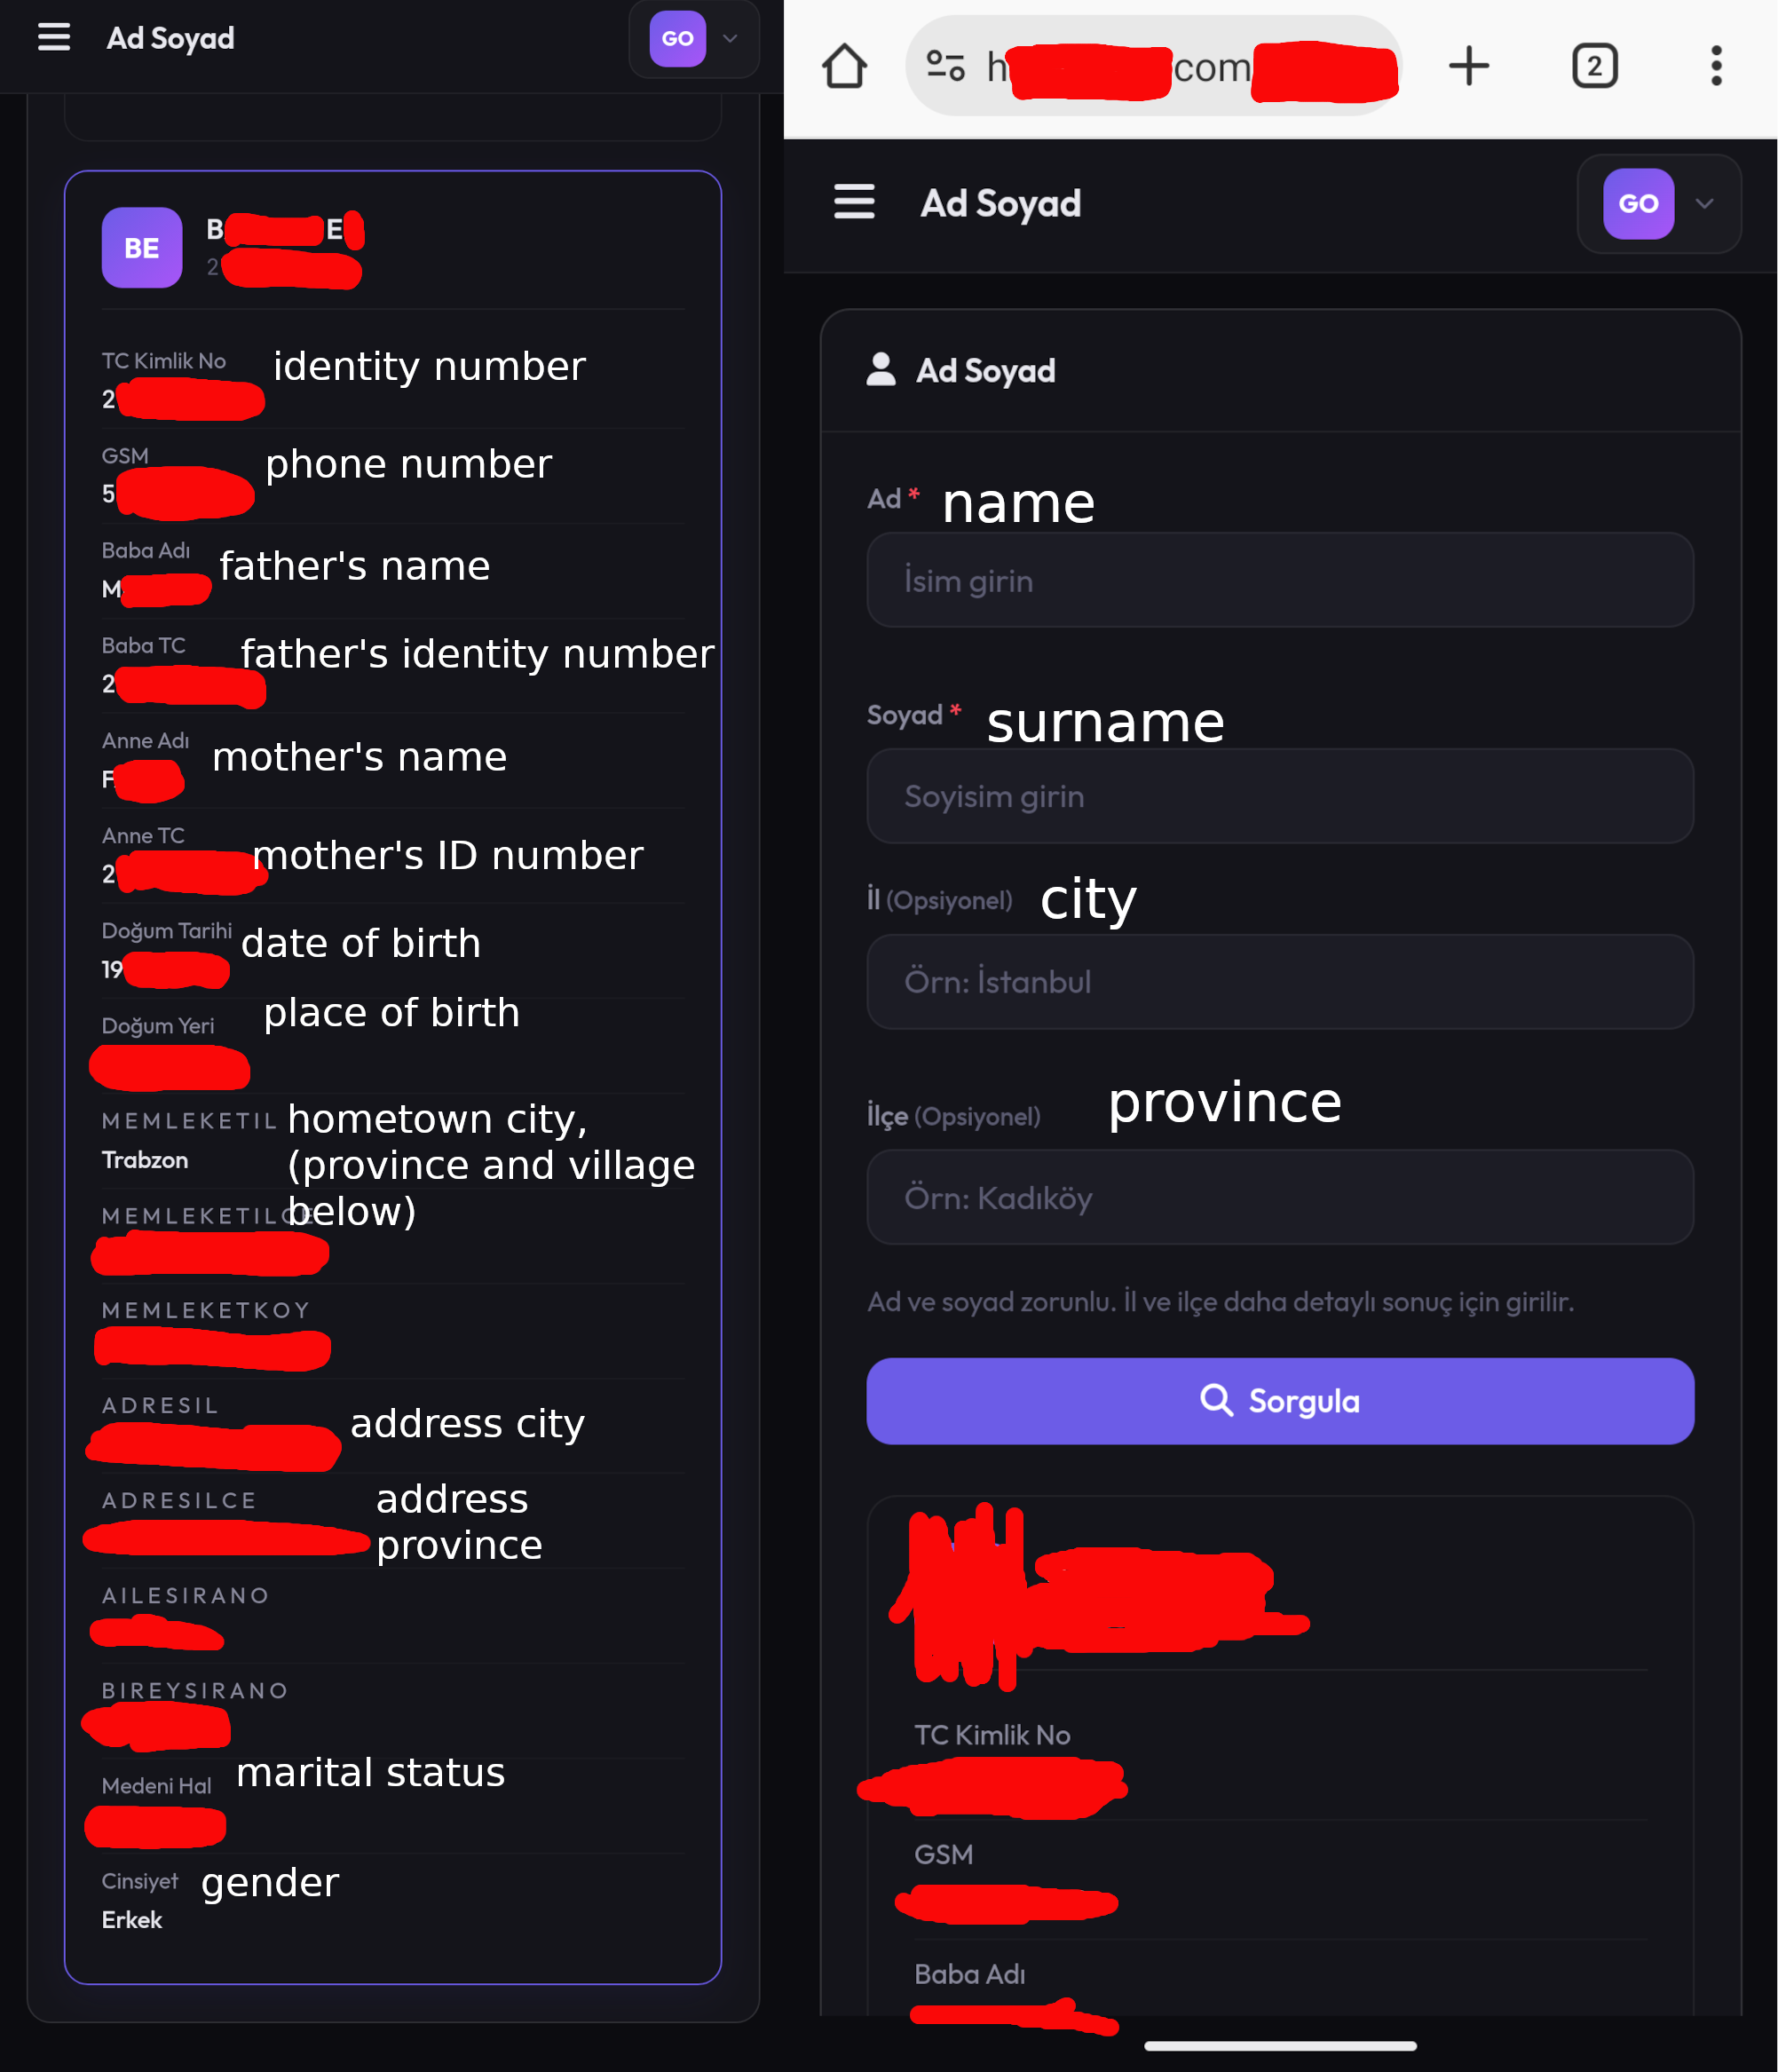This screenshot has height=2072, width=1778.
Task: Open the hamburger menu below the browser bar
Action: click(854, 202)
